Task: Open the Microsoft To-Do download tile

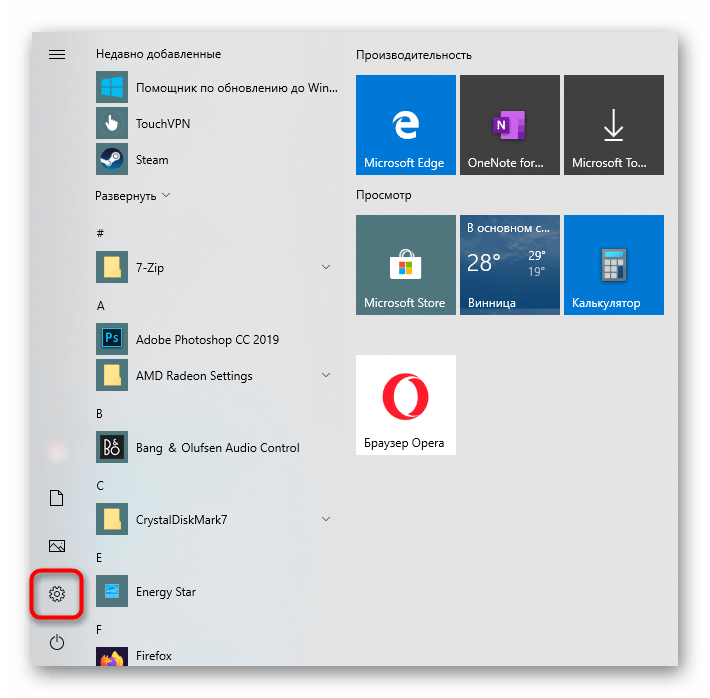Action: click(614, 125)
